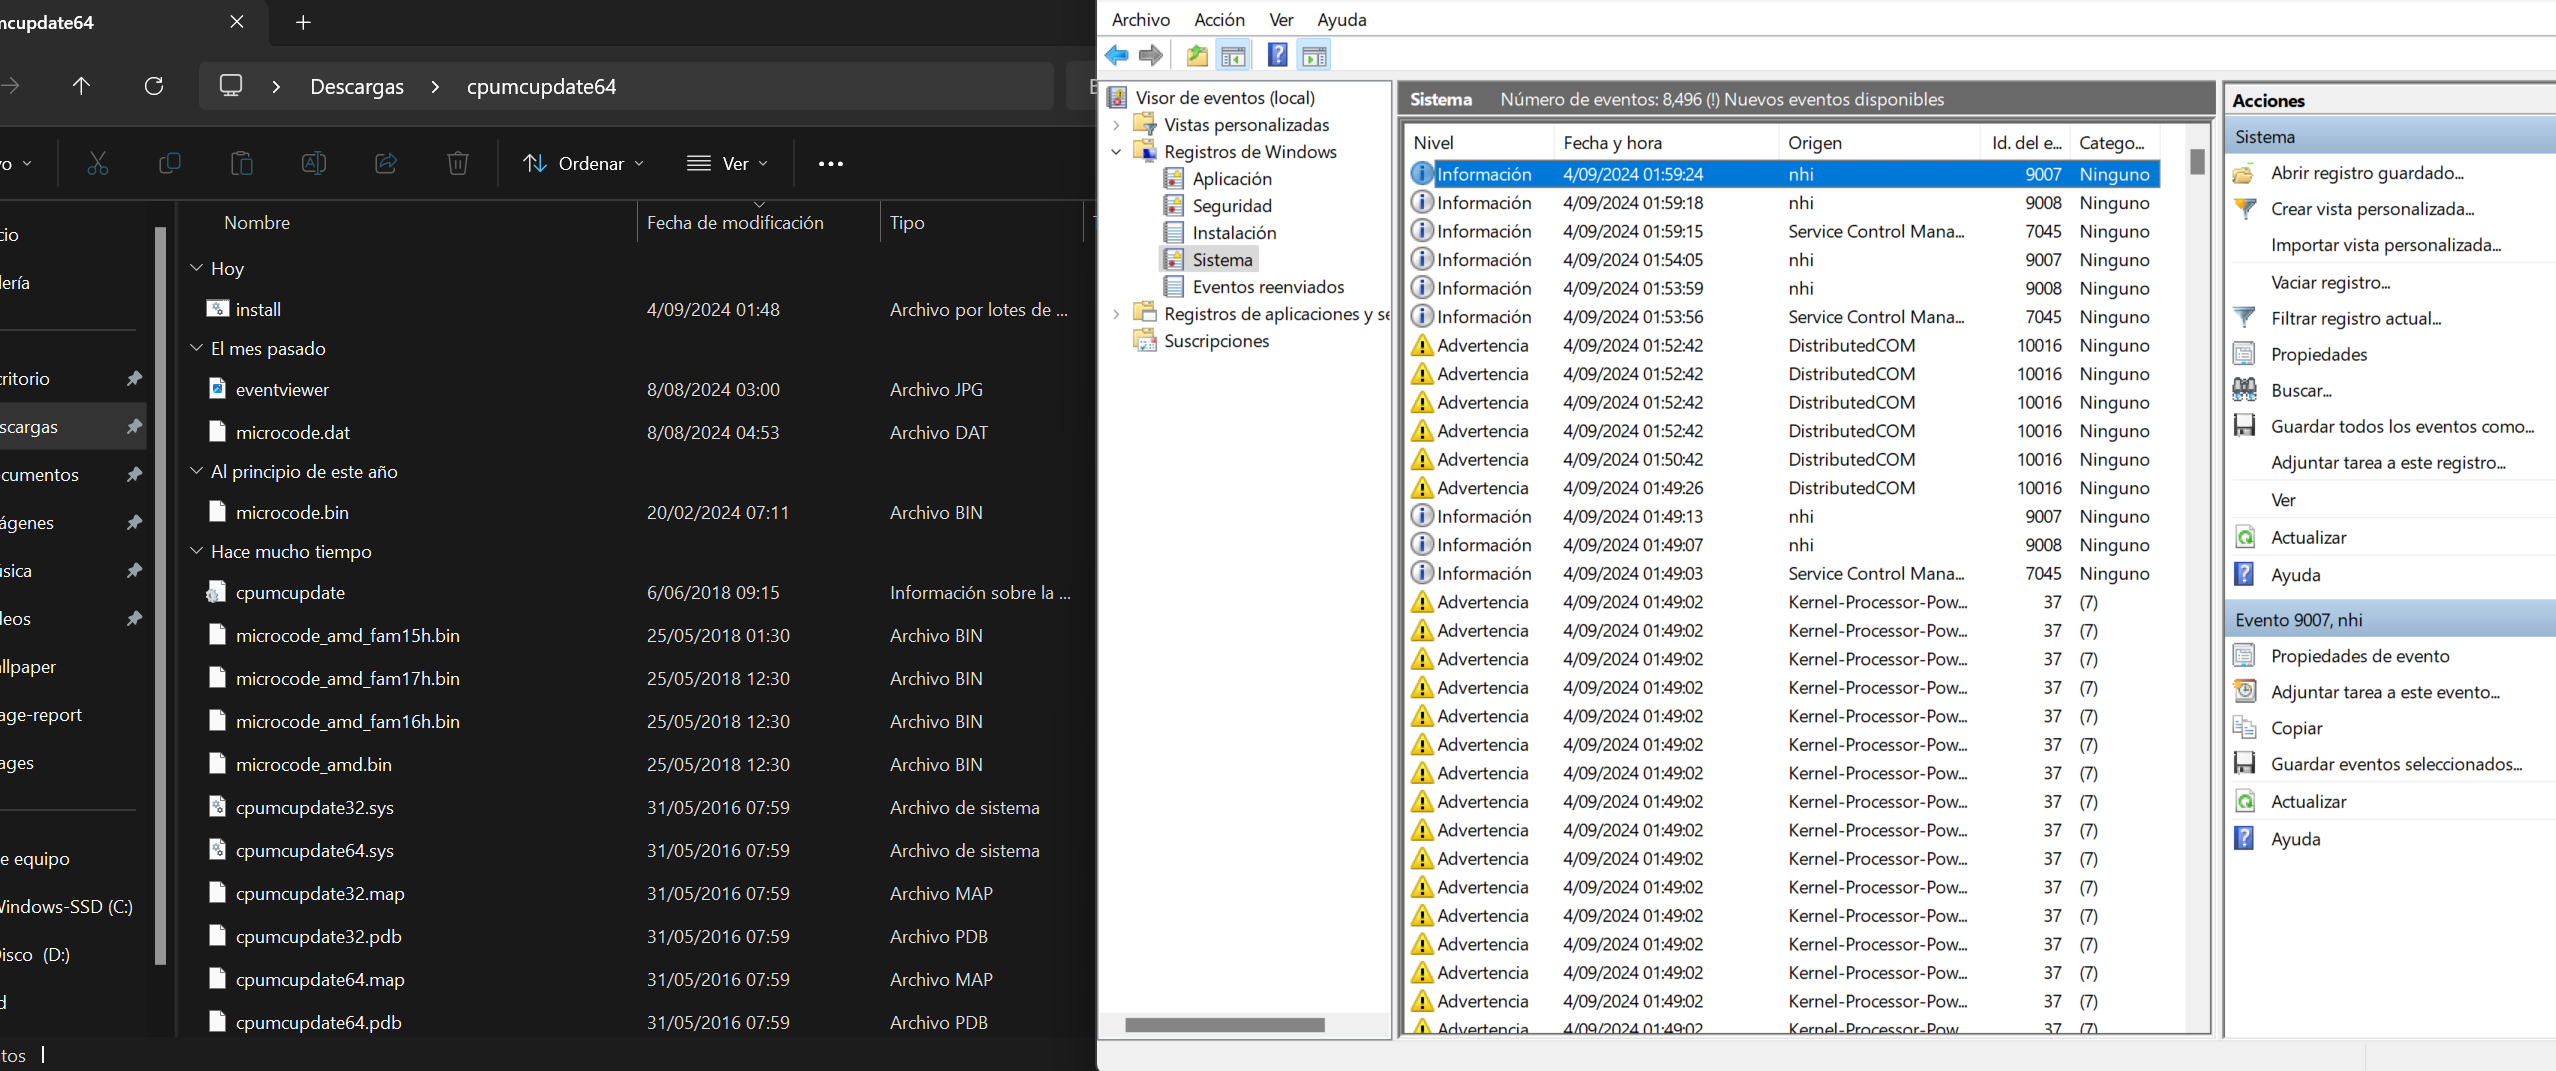The image size is (2556, 1071).
Task: Open the Ordenar dropdown
Action: click(584, 164)
